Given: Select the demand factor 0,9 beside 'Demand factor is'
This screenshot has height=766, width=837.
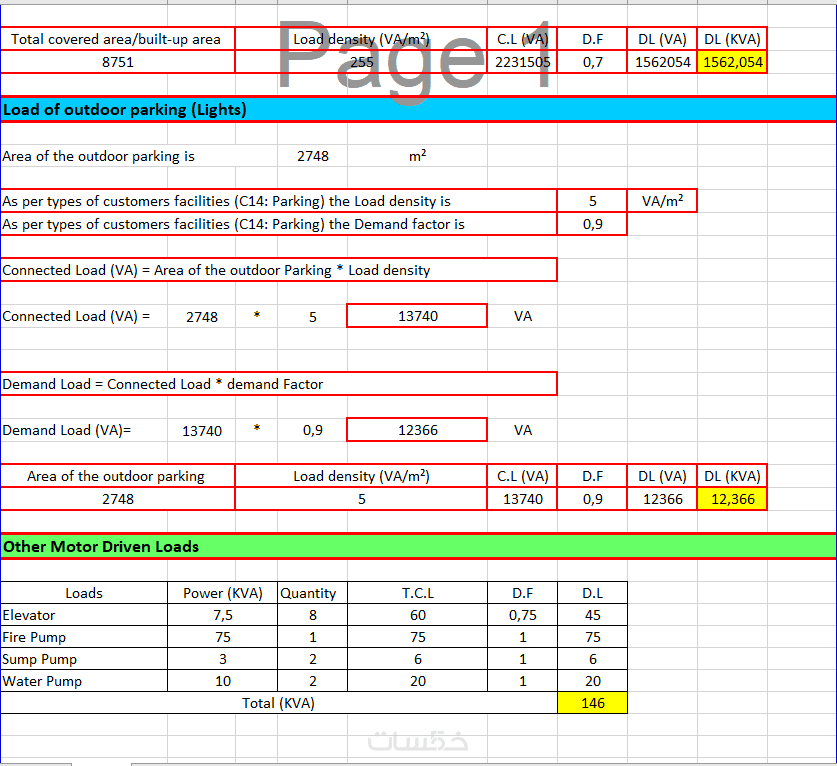Looking at the screenshot, I should coord(593,224).
